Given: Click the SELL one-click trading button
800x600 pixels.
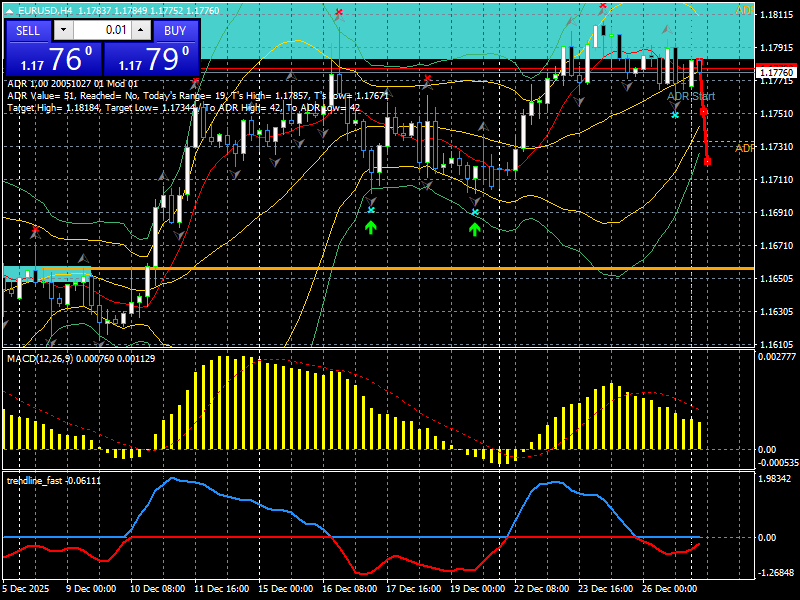Looking at the screenshot, I should click(28, 31).
